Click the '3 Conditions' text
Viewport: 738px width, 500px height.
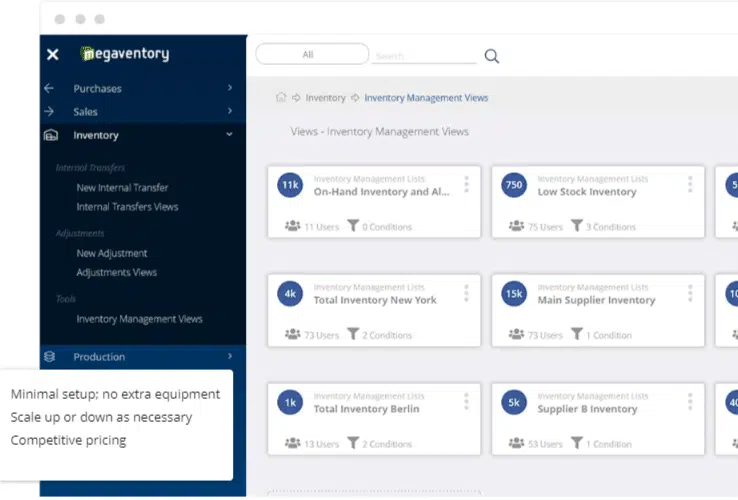coord(610,227)
